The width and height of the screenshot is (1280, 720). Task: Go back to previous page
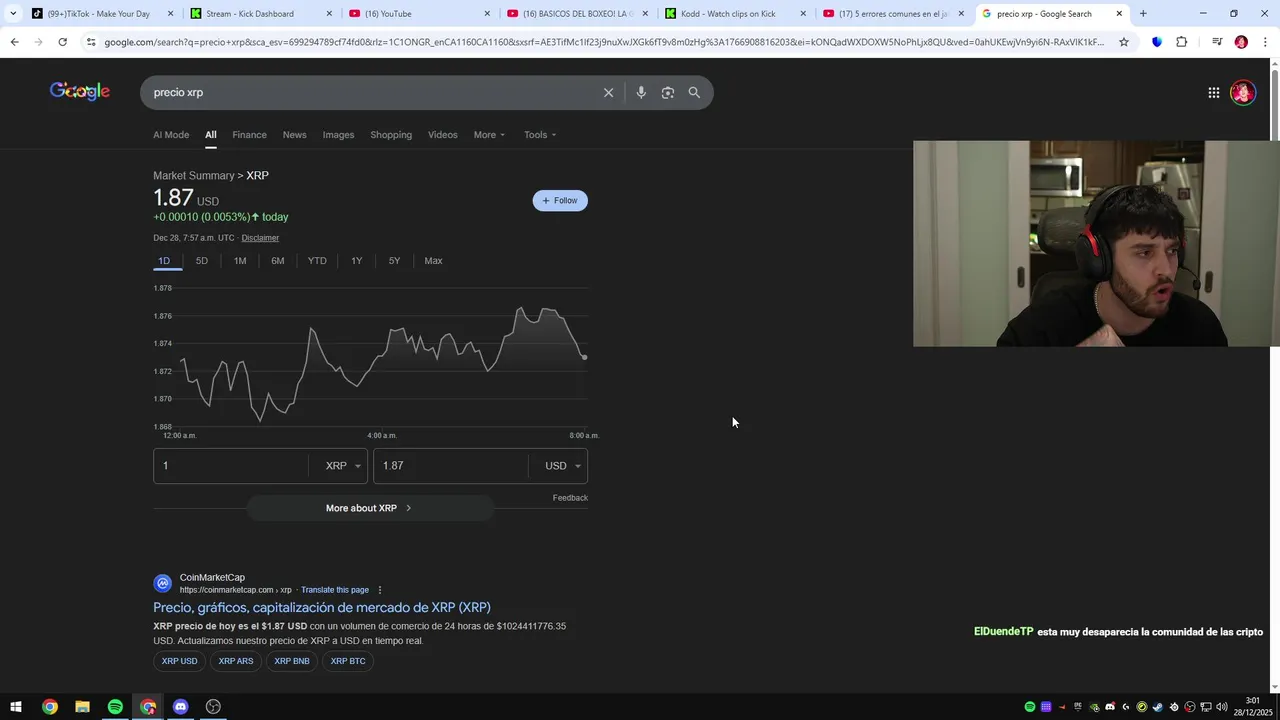click(14, 42)
